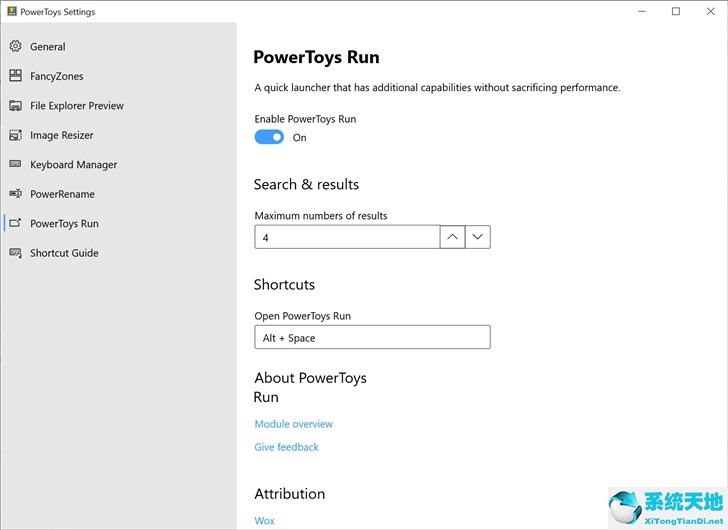Switch to Keyboard Manager page
728x530 pixels.
73,165
